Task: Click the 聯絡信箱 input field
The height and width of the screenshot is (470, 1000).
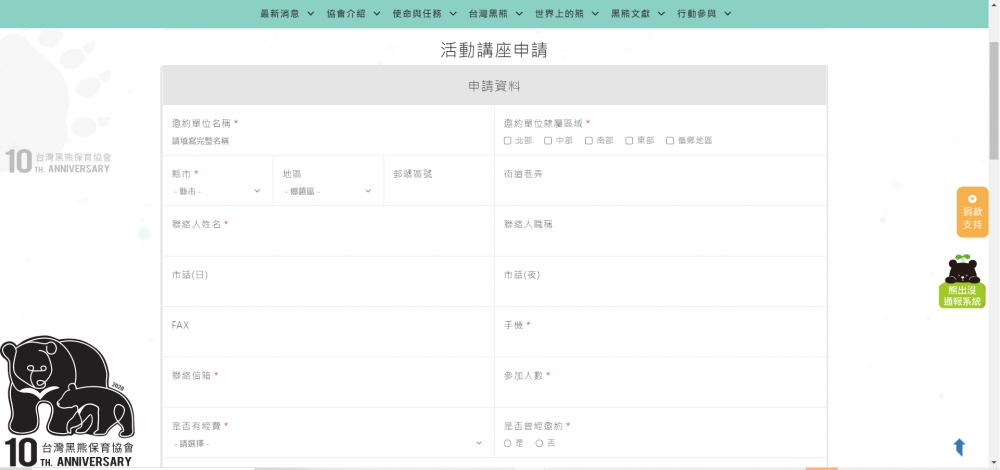Action: 328,393
